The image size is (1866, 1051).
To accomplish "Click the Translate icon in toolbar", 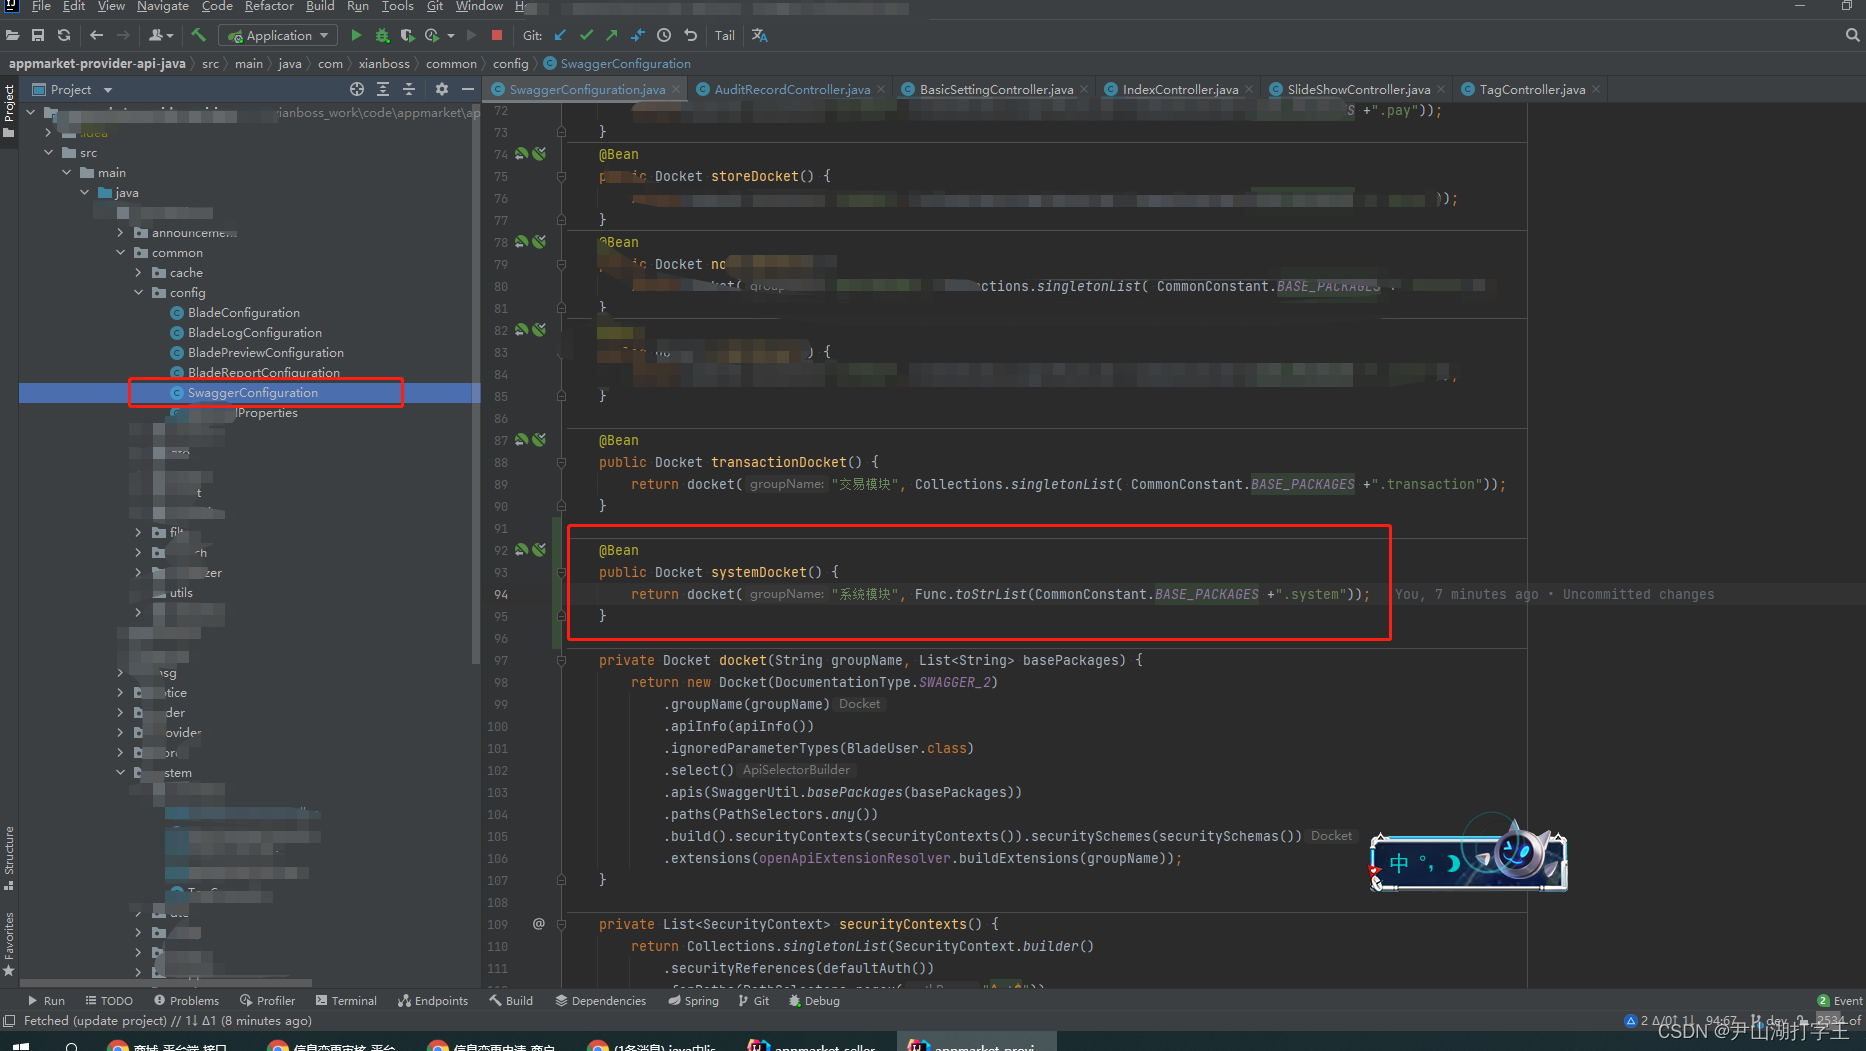I will click(759, 35).
